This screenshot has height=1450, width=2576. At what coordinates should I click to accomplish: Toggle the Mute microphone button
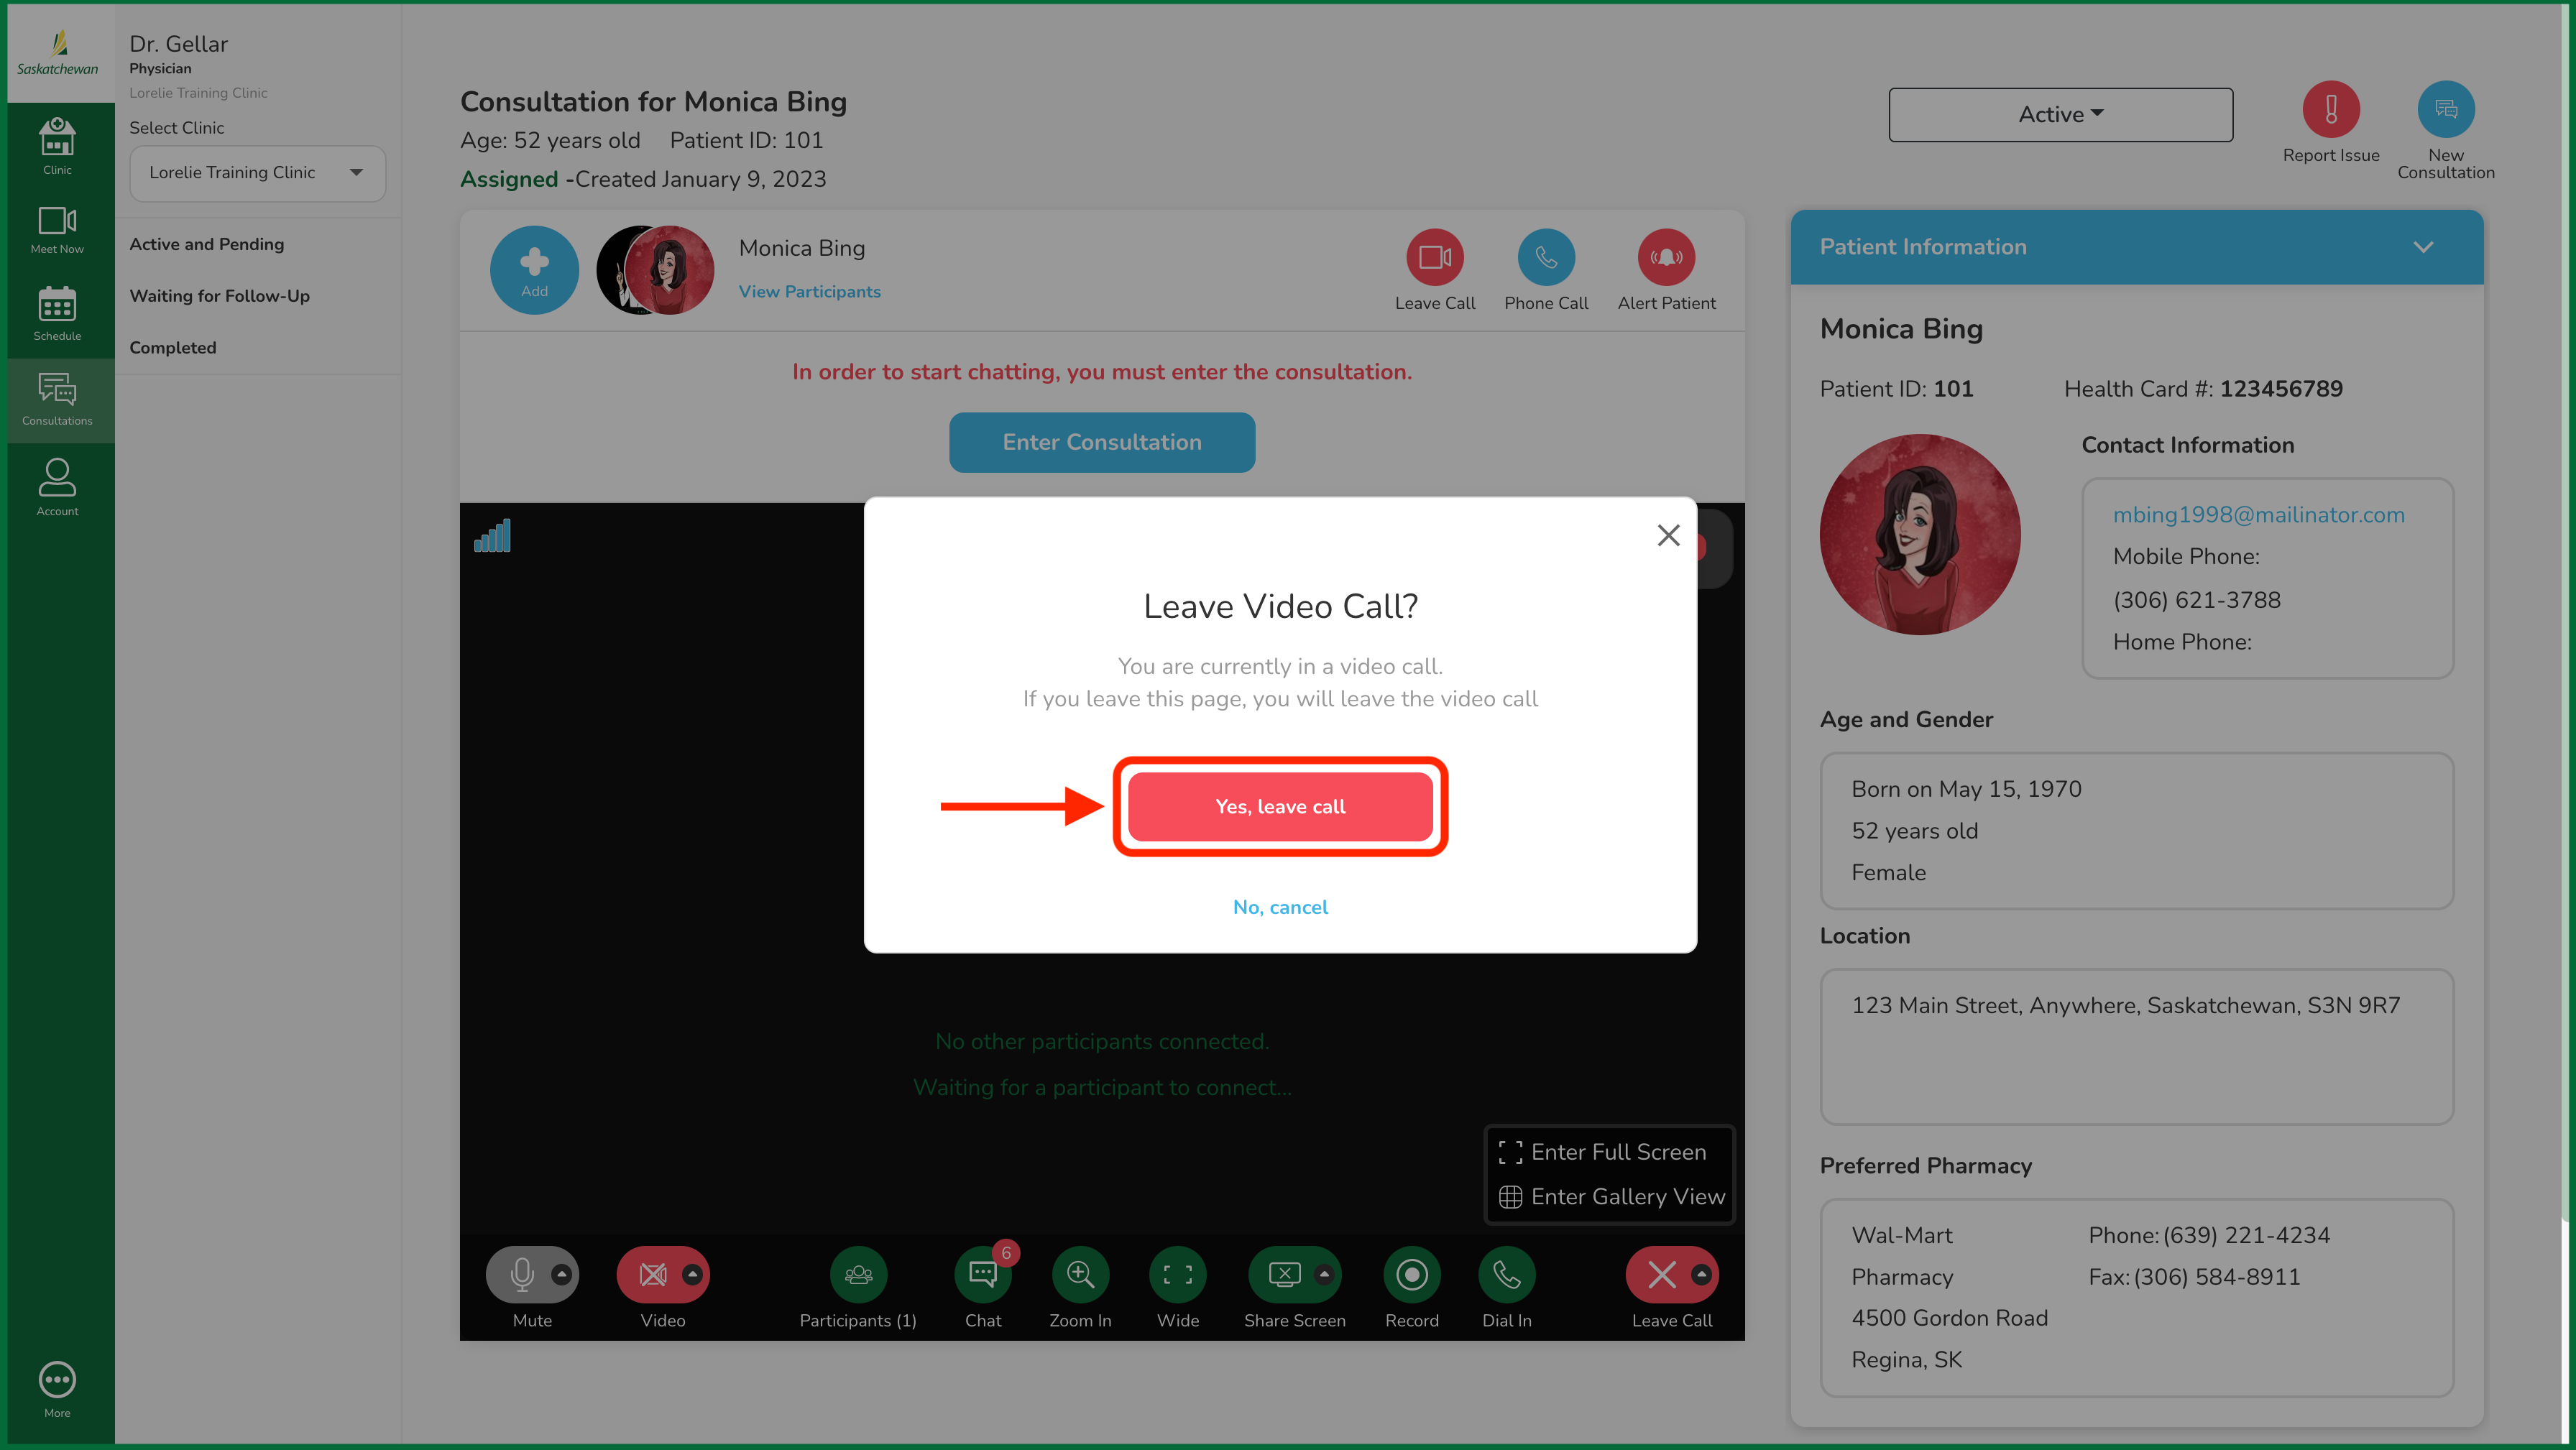[x=521, y=1274]
